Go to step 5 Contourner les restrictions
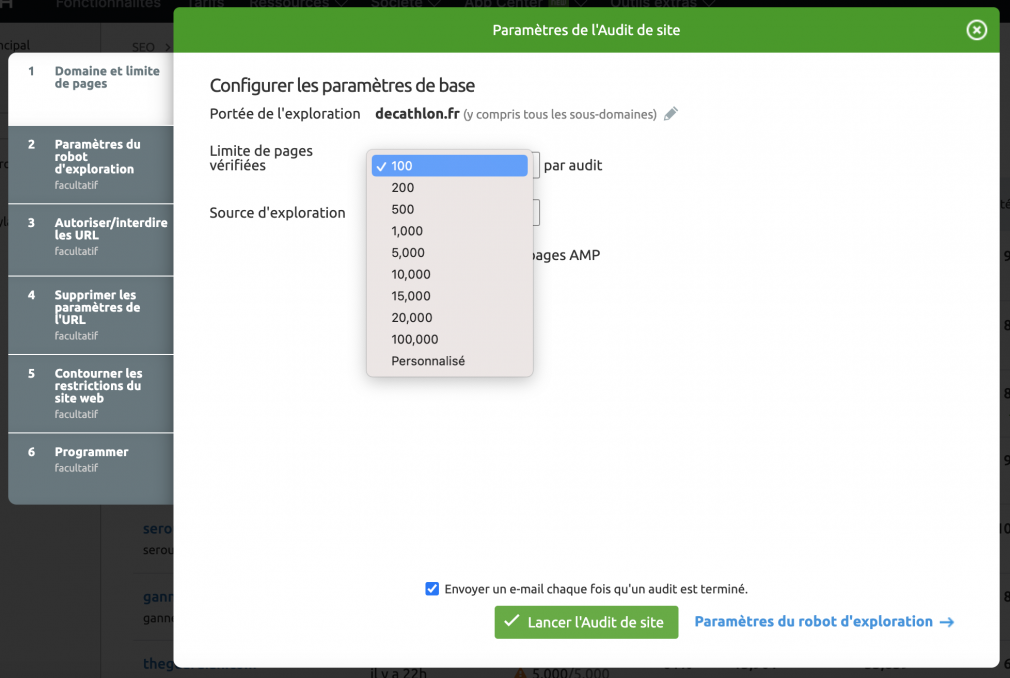This screenshot has height=678, width=1010. [91, 393]
